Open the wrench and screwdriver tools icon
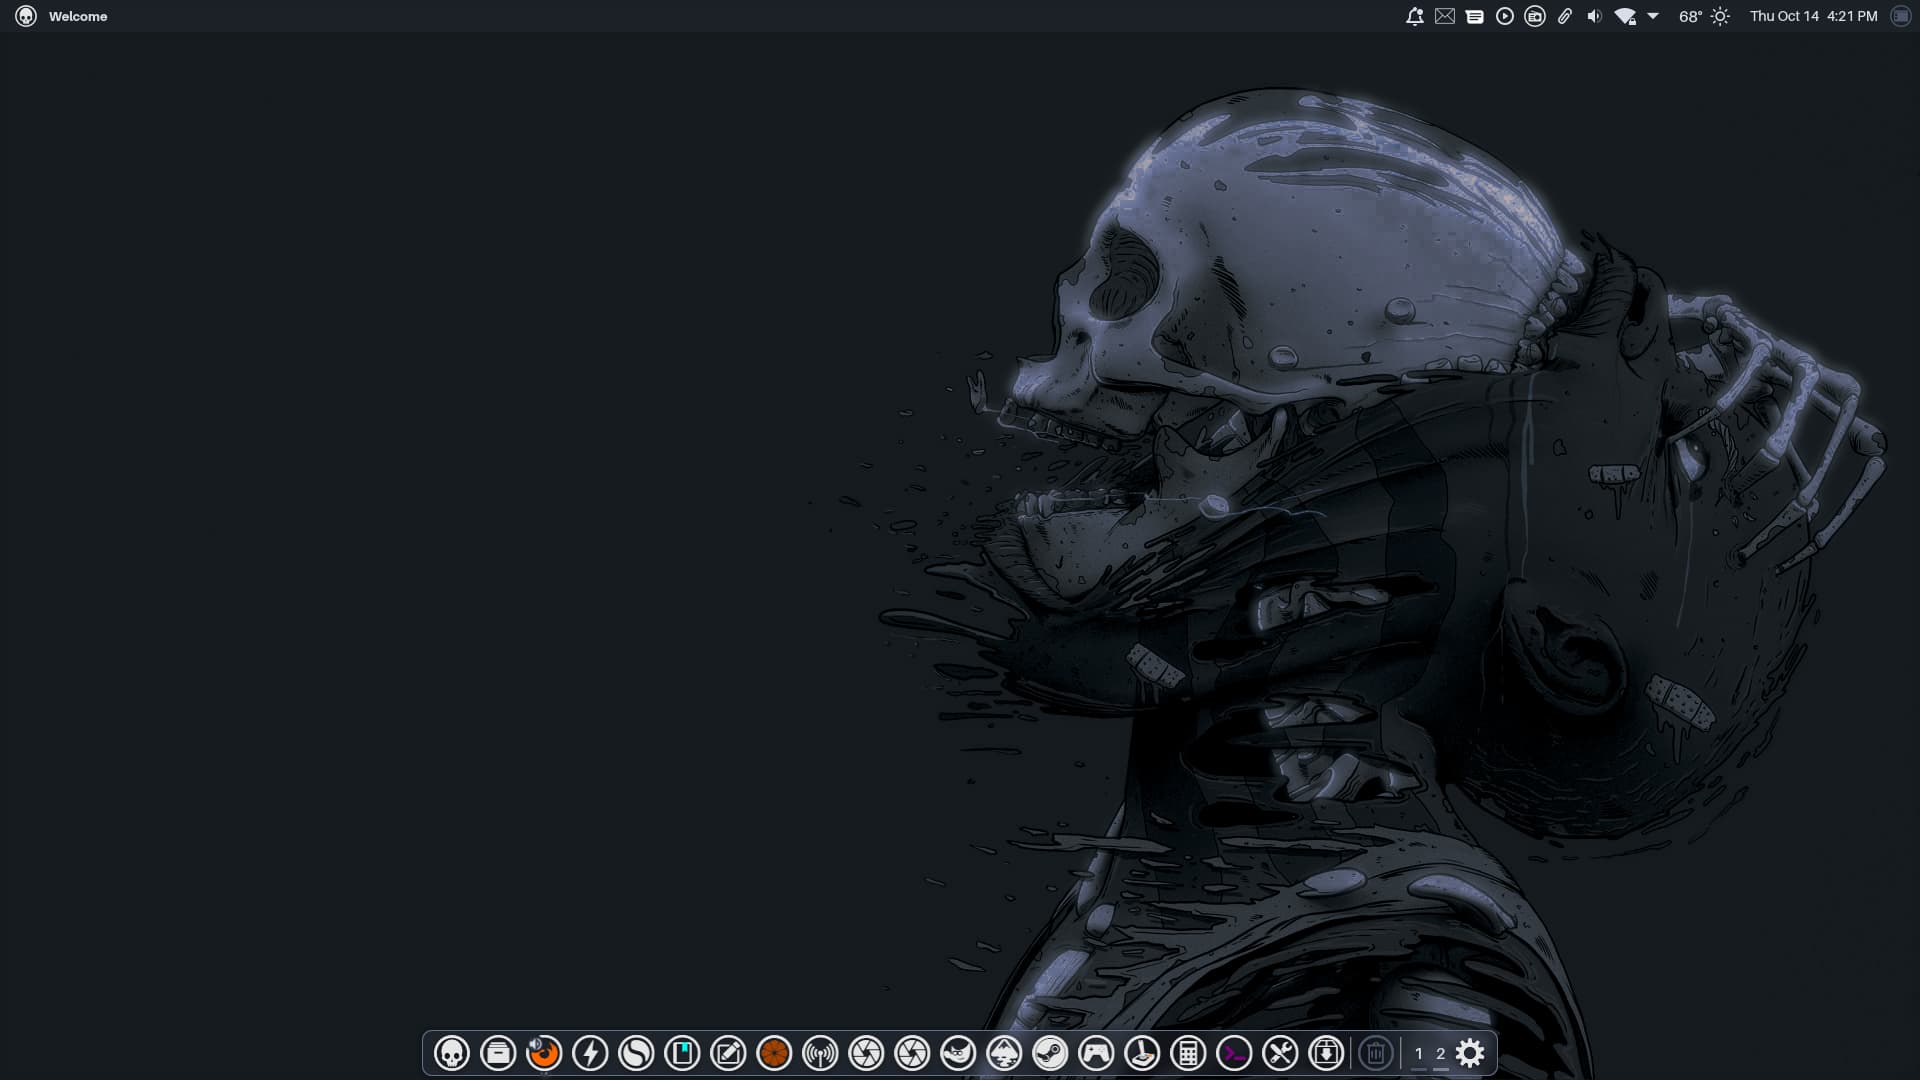 (1280, 1053)
